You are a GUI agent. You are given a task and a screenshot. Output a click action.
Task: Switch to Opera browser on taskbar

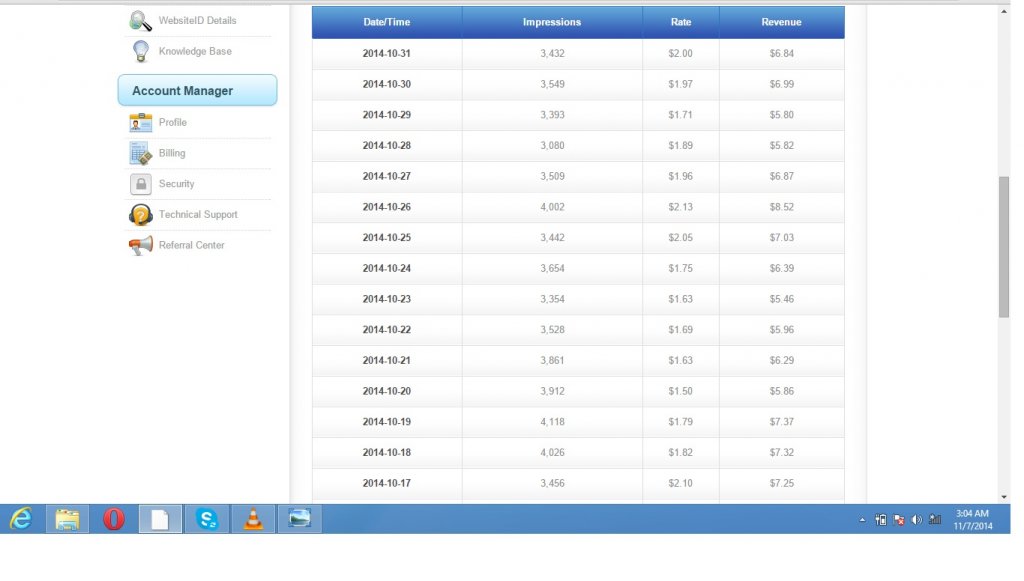pos(114,520)
